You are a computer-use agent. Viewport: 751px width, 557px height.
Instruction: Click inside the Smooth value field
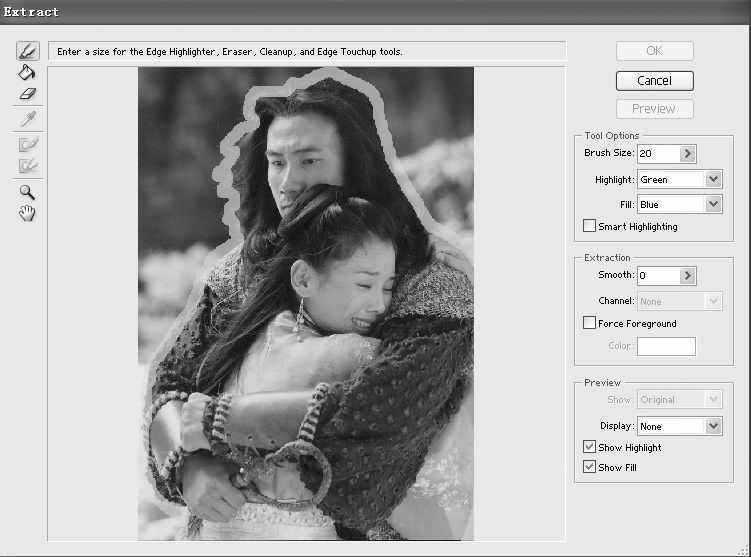point(656,276)
